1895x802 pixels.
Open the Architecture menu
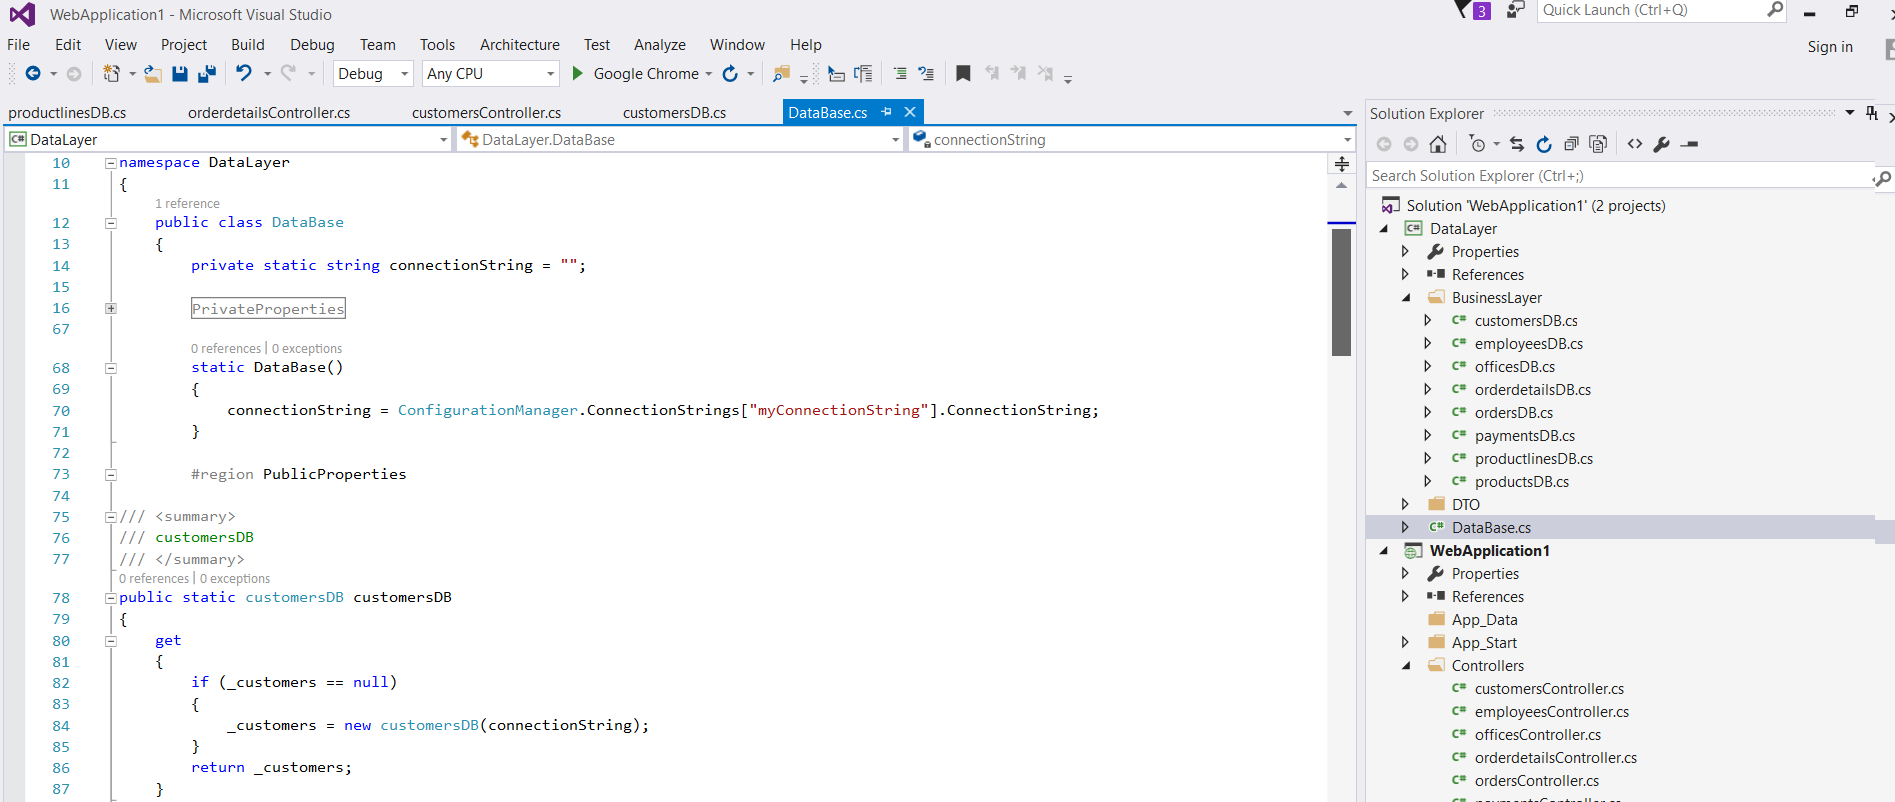pyautogui.click(x=519, y=45)
